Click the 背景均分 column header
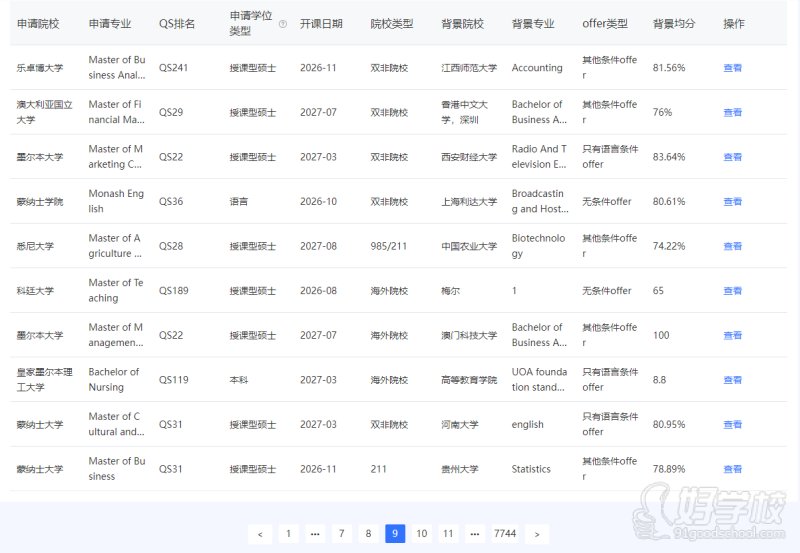 pos(674,24)
